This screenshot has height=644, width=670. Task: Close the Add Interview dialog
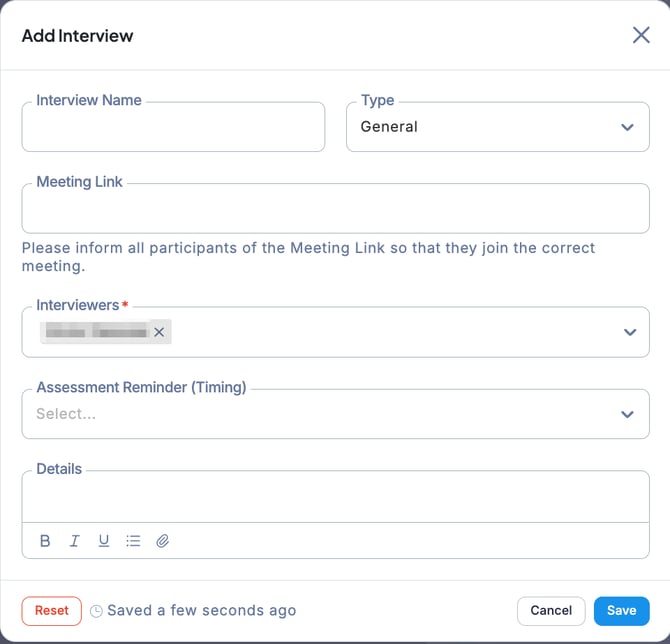point(641,35)
